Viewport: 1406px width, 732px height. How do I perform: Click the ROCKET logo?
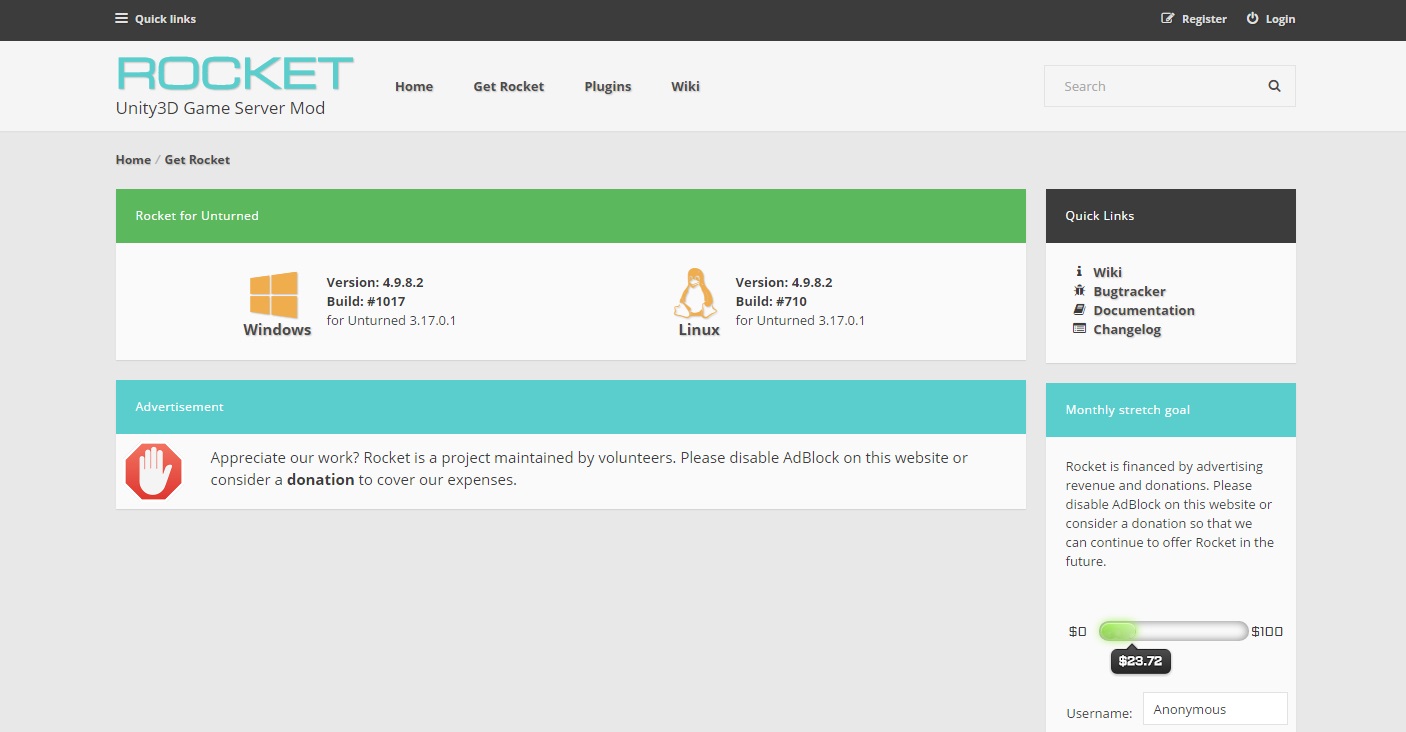[235, 73]
